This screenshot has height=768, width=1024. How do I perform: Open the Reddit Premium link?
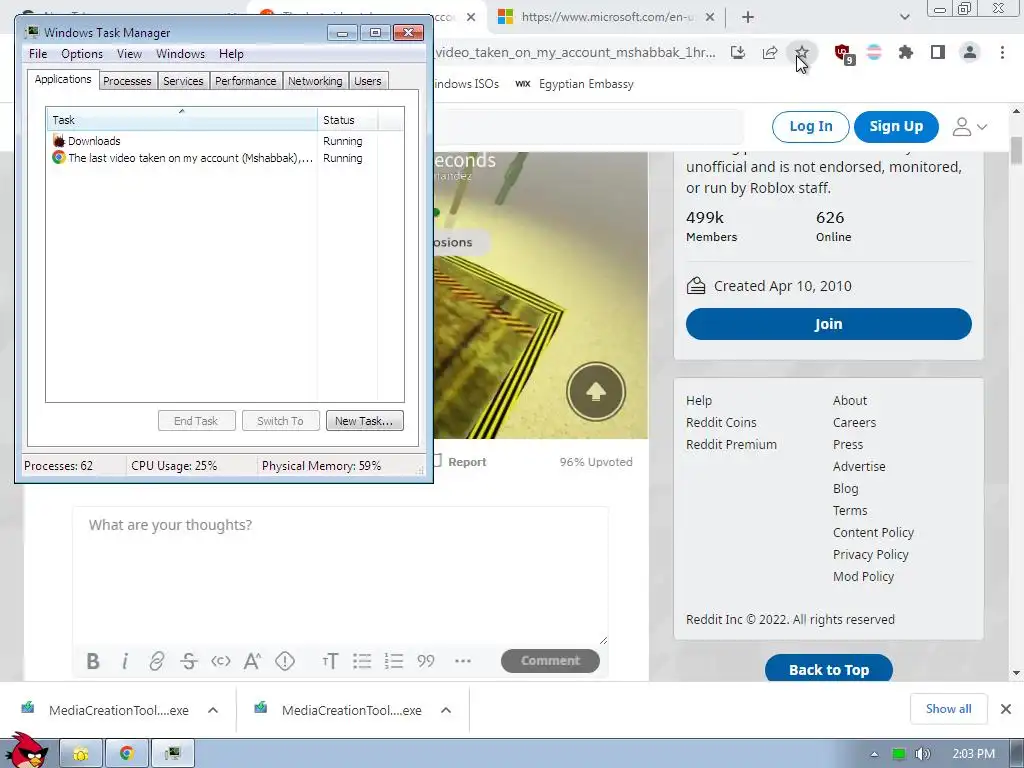tap(731, 444)
